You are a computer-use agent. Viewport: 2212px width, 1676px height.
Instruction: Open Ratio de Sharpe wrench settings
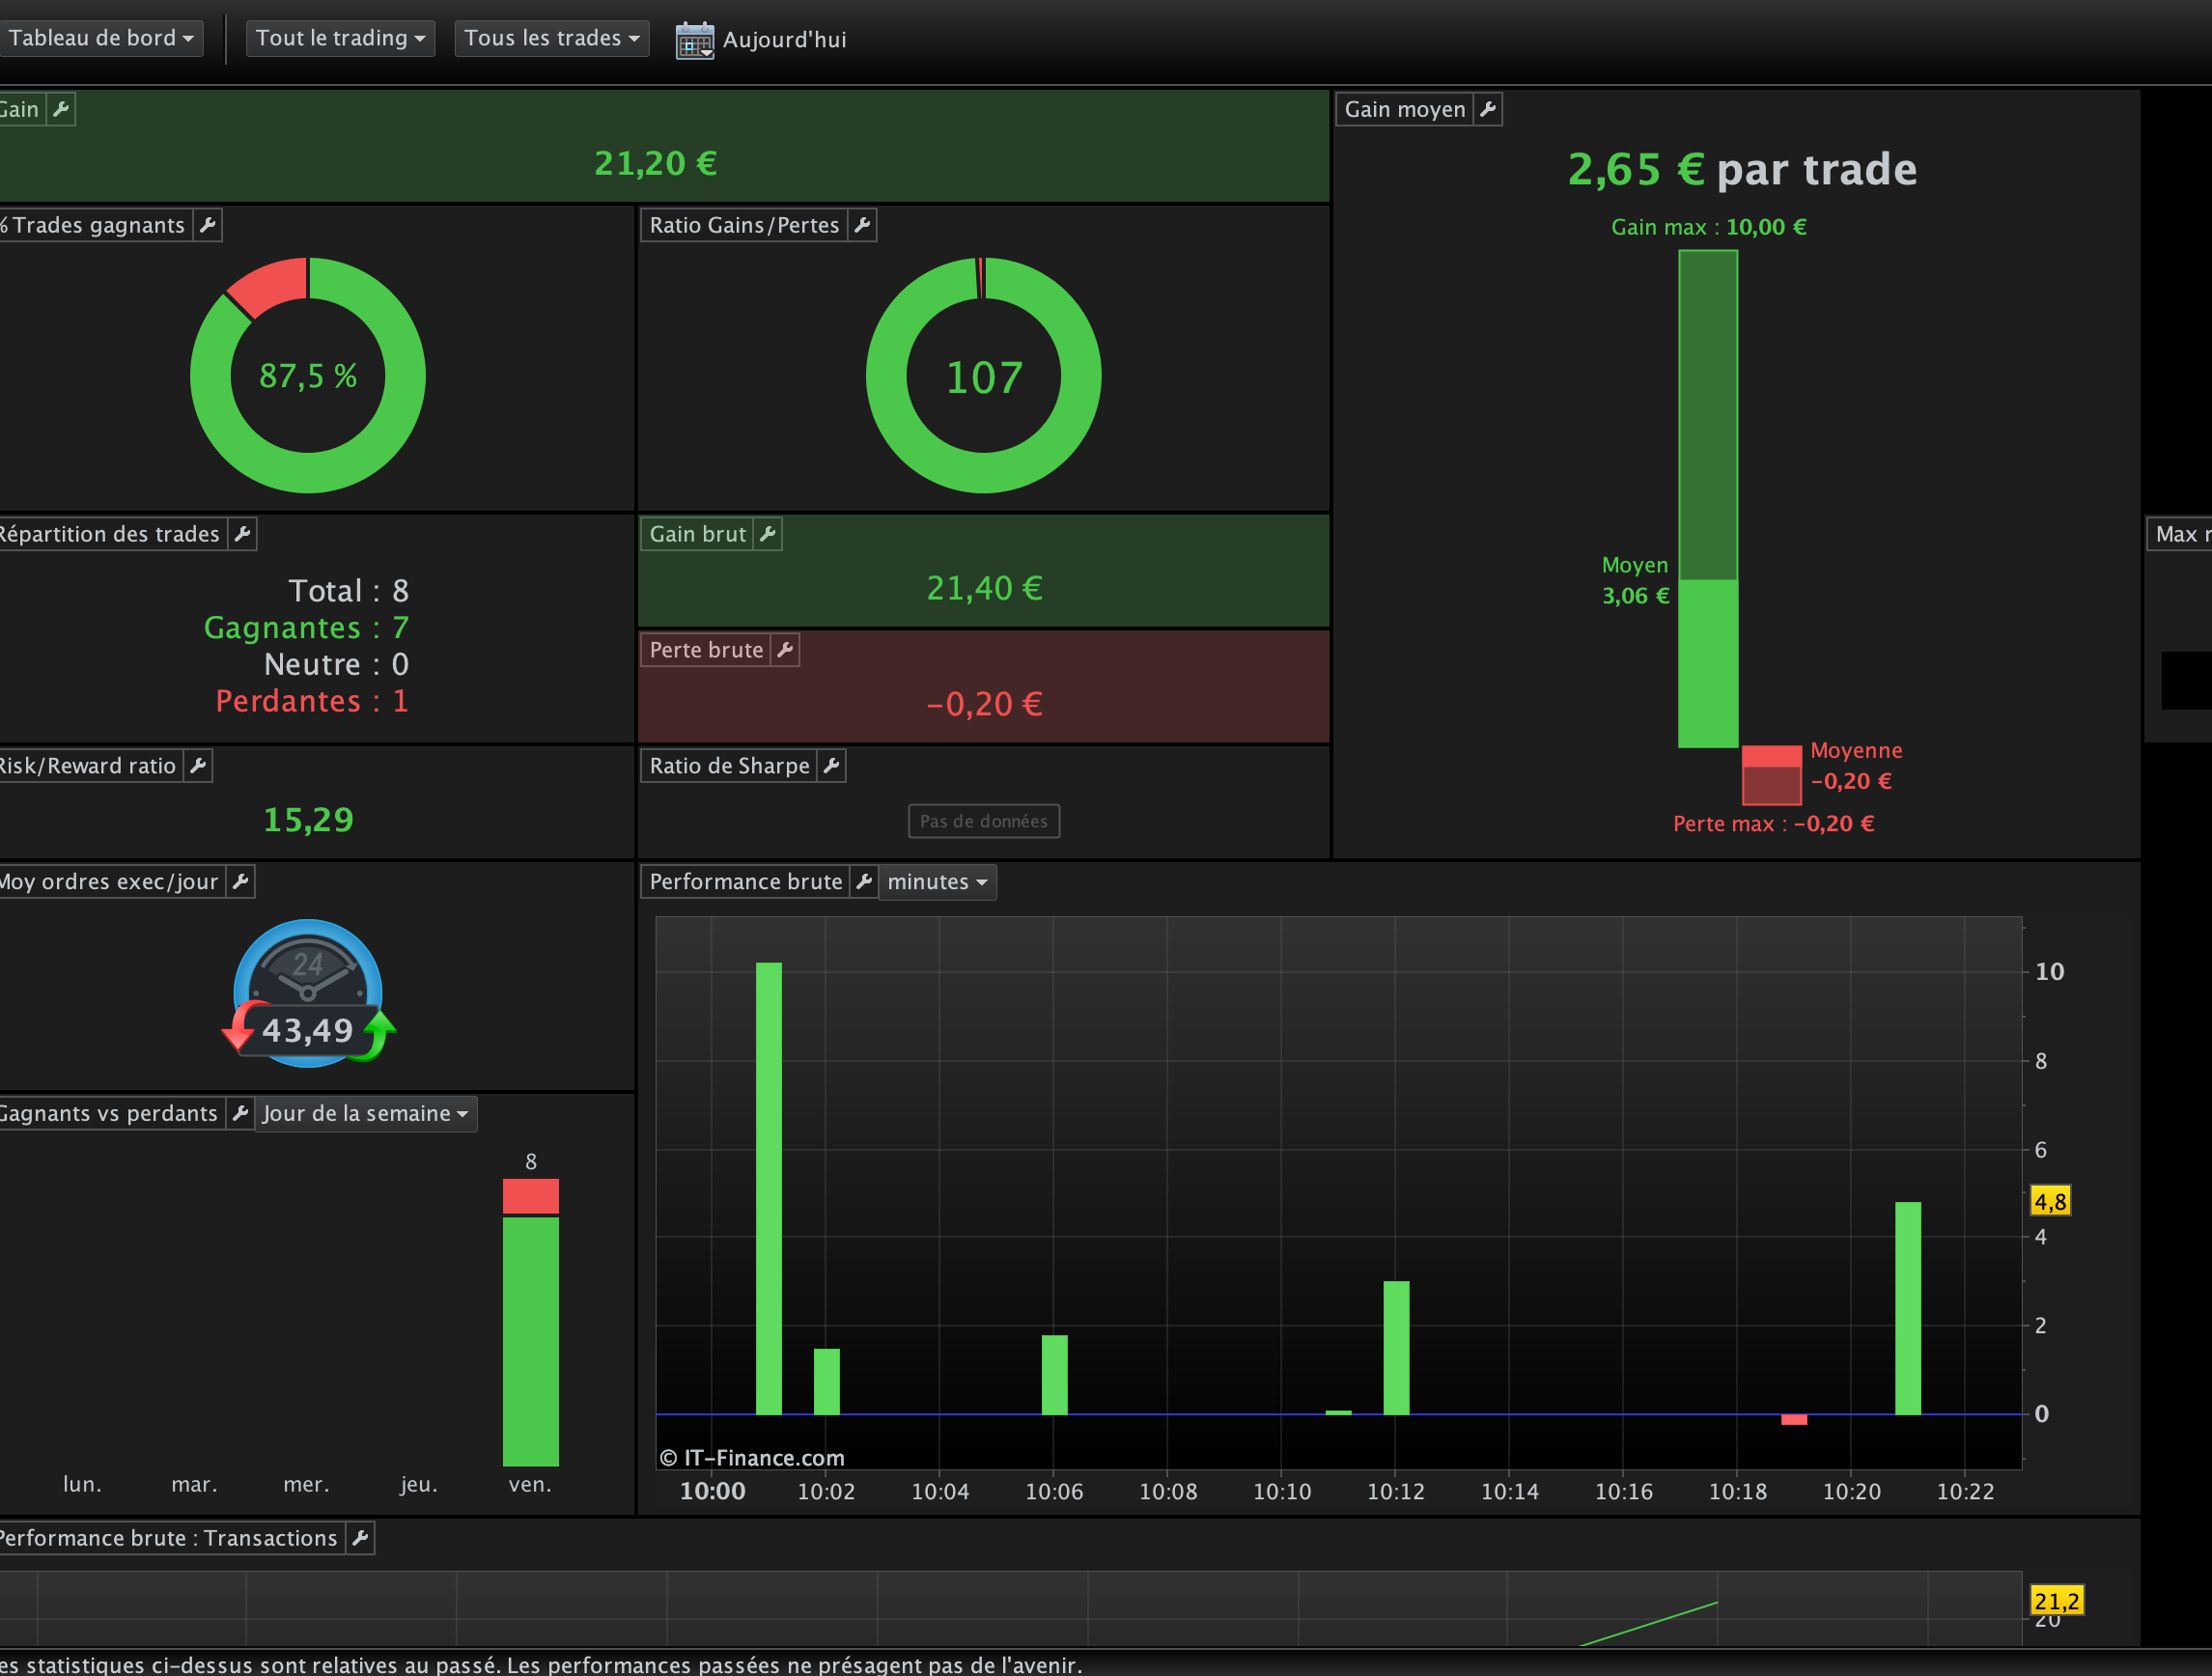(x=831, y=766)
